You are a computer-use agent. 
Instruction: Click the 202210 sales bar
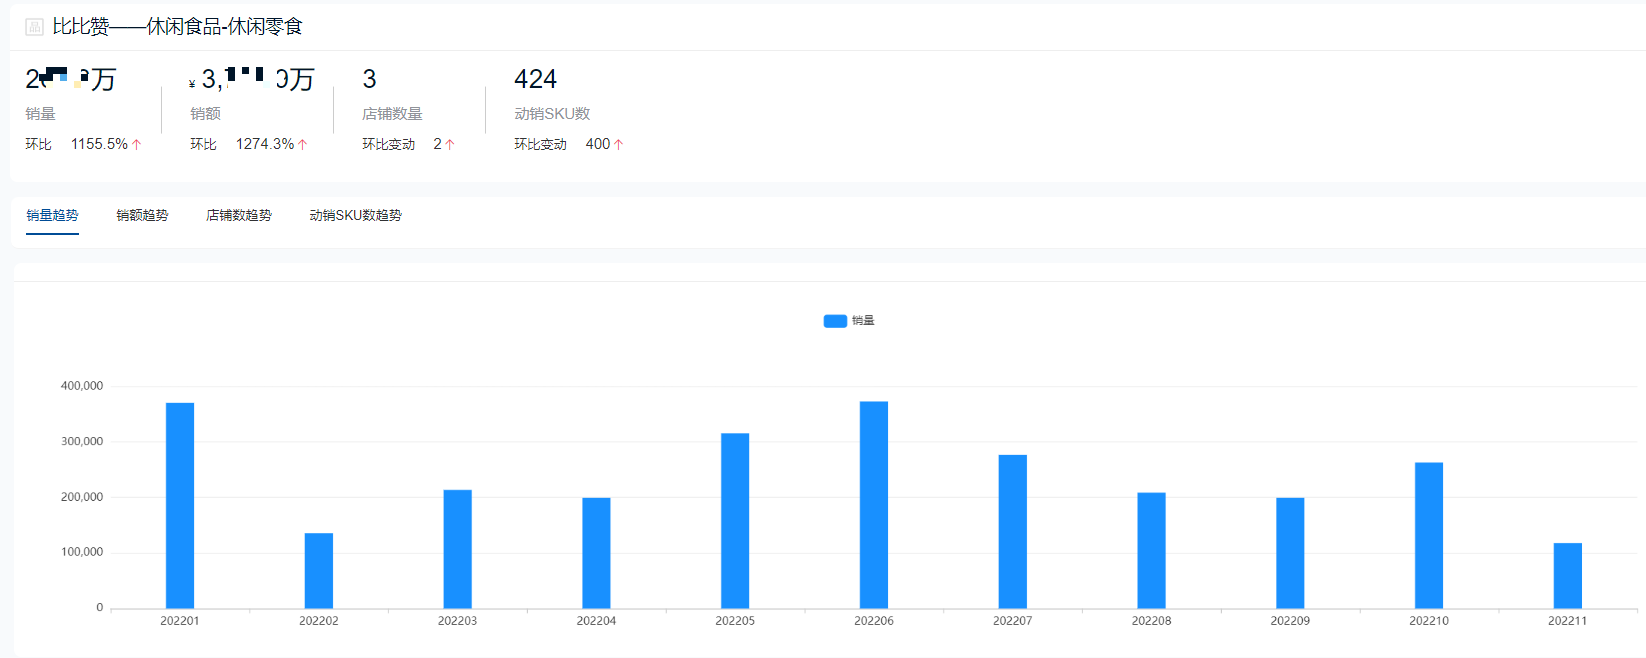(x=1429, y=535)
